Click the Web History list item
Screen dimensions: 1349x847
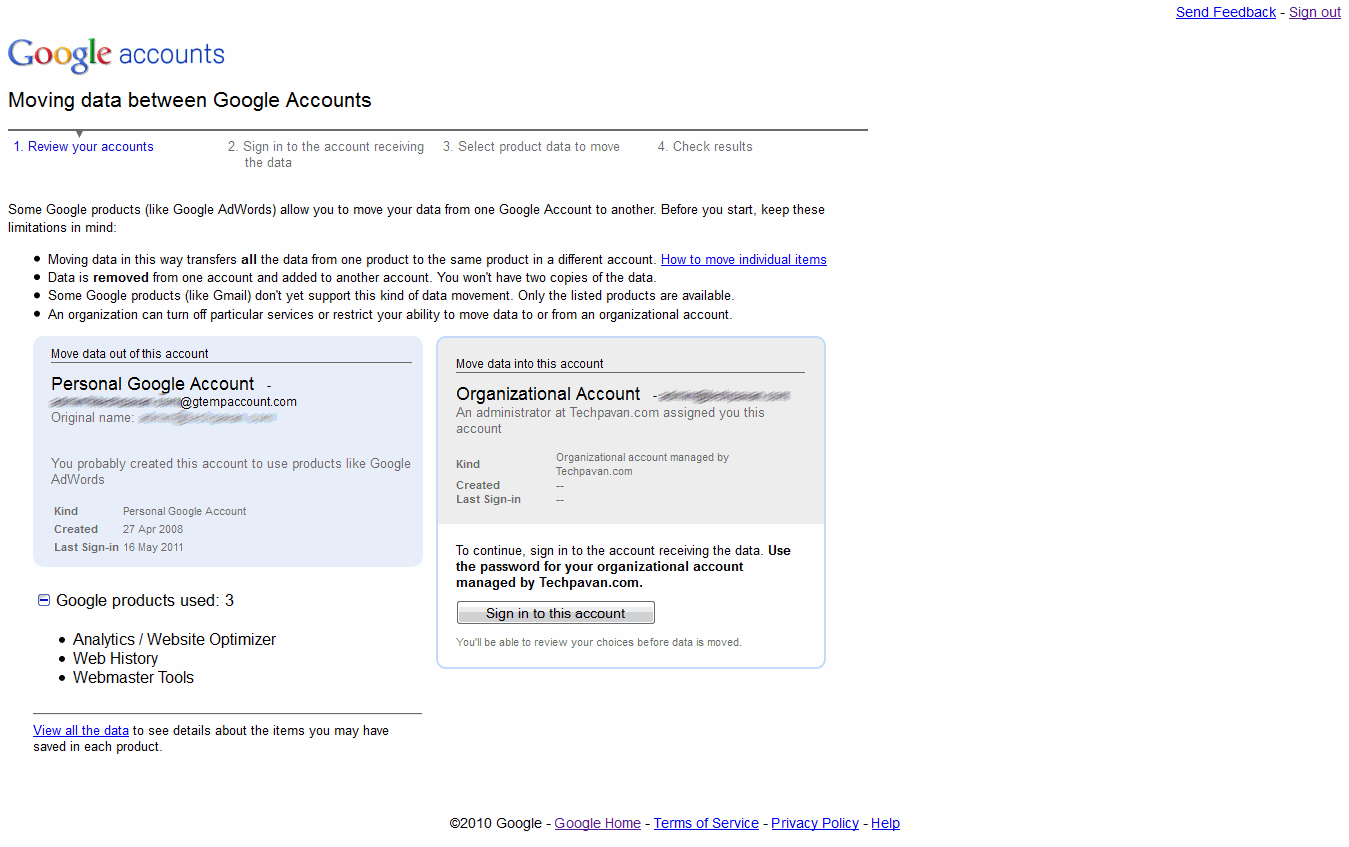tap(115, 658)
